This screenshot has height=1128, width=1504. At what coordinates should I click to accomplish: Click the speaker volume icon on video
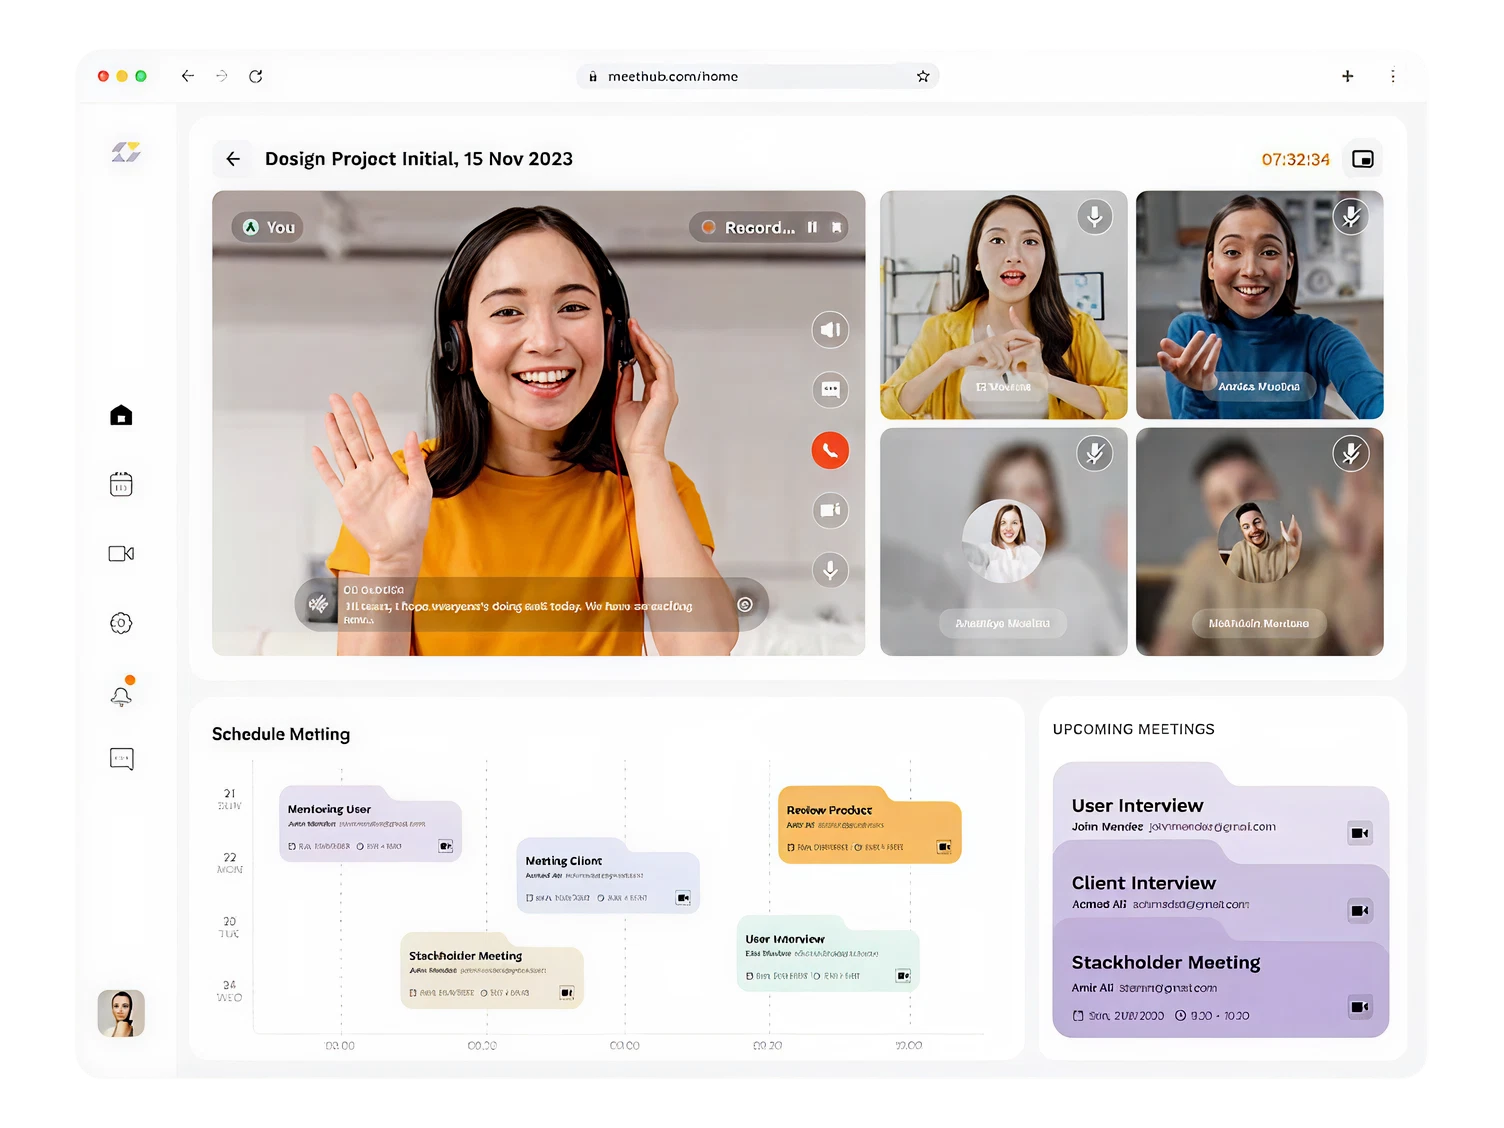tap(830, 330)
